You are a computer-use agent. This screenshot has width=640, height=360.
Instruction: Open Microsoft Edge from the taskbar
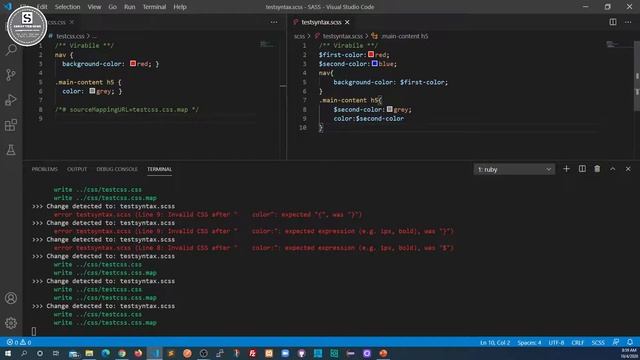click(x=106, y=353)
